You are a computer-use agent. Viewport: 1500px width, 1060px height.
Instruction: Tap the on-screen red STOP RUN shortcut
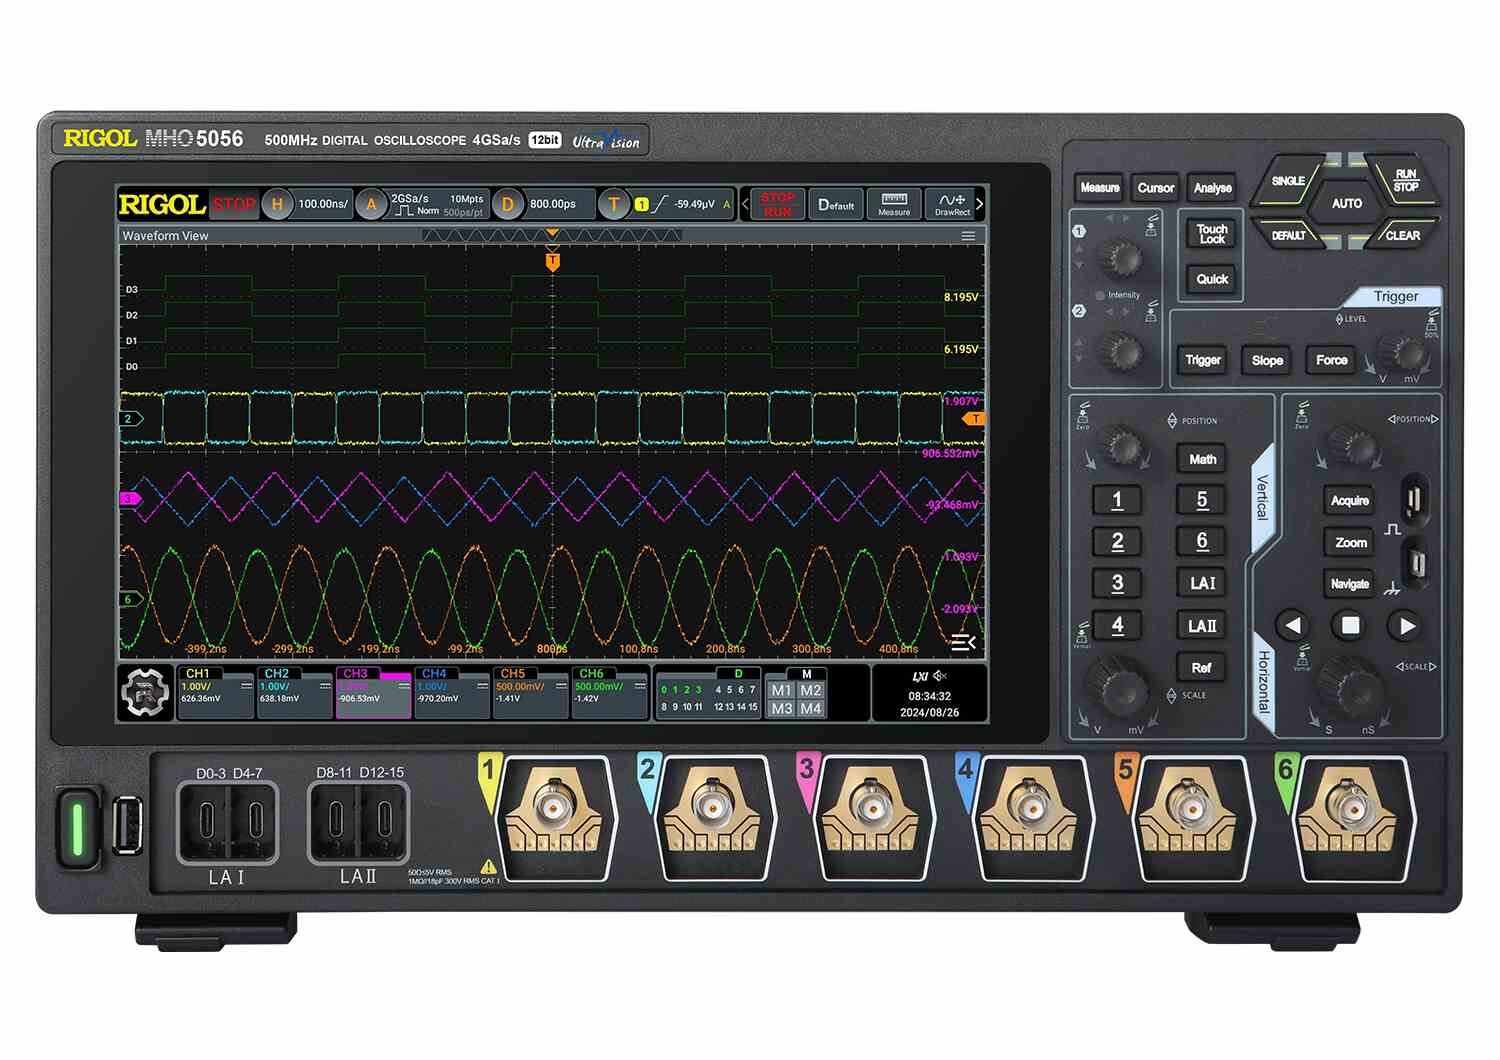coord(777,204)
